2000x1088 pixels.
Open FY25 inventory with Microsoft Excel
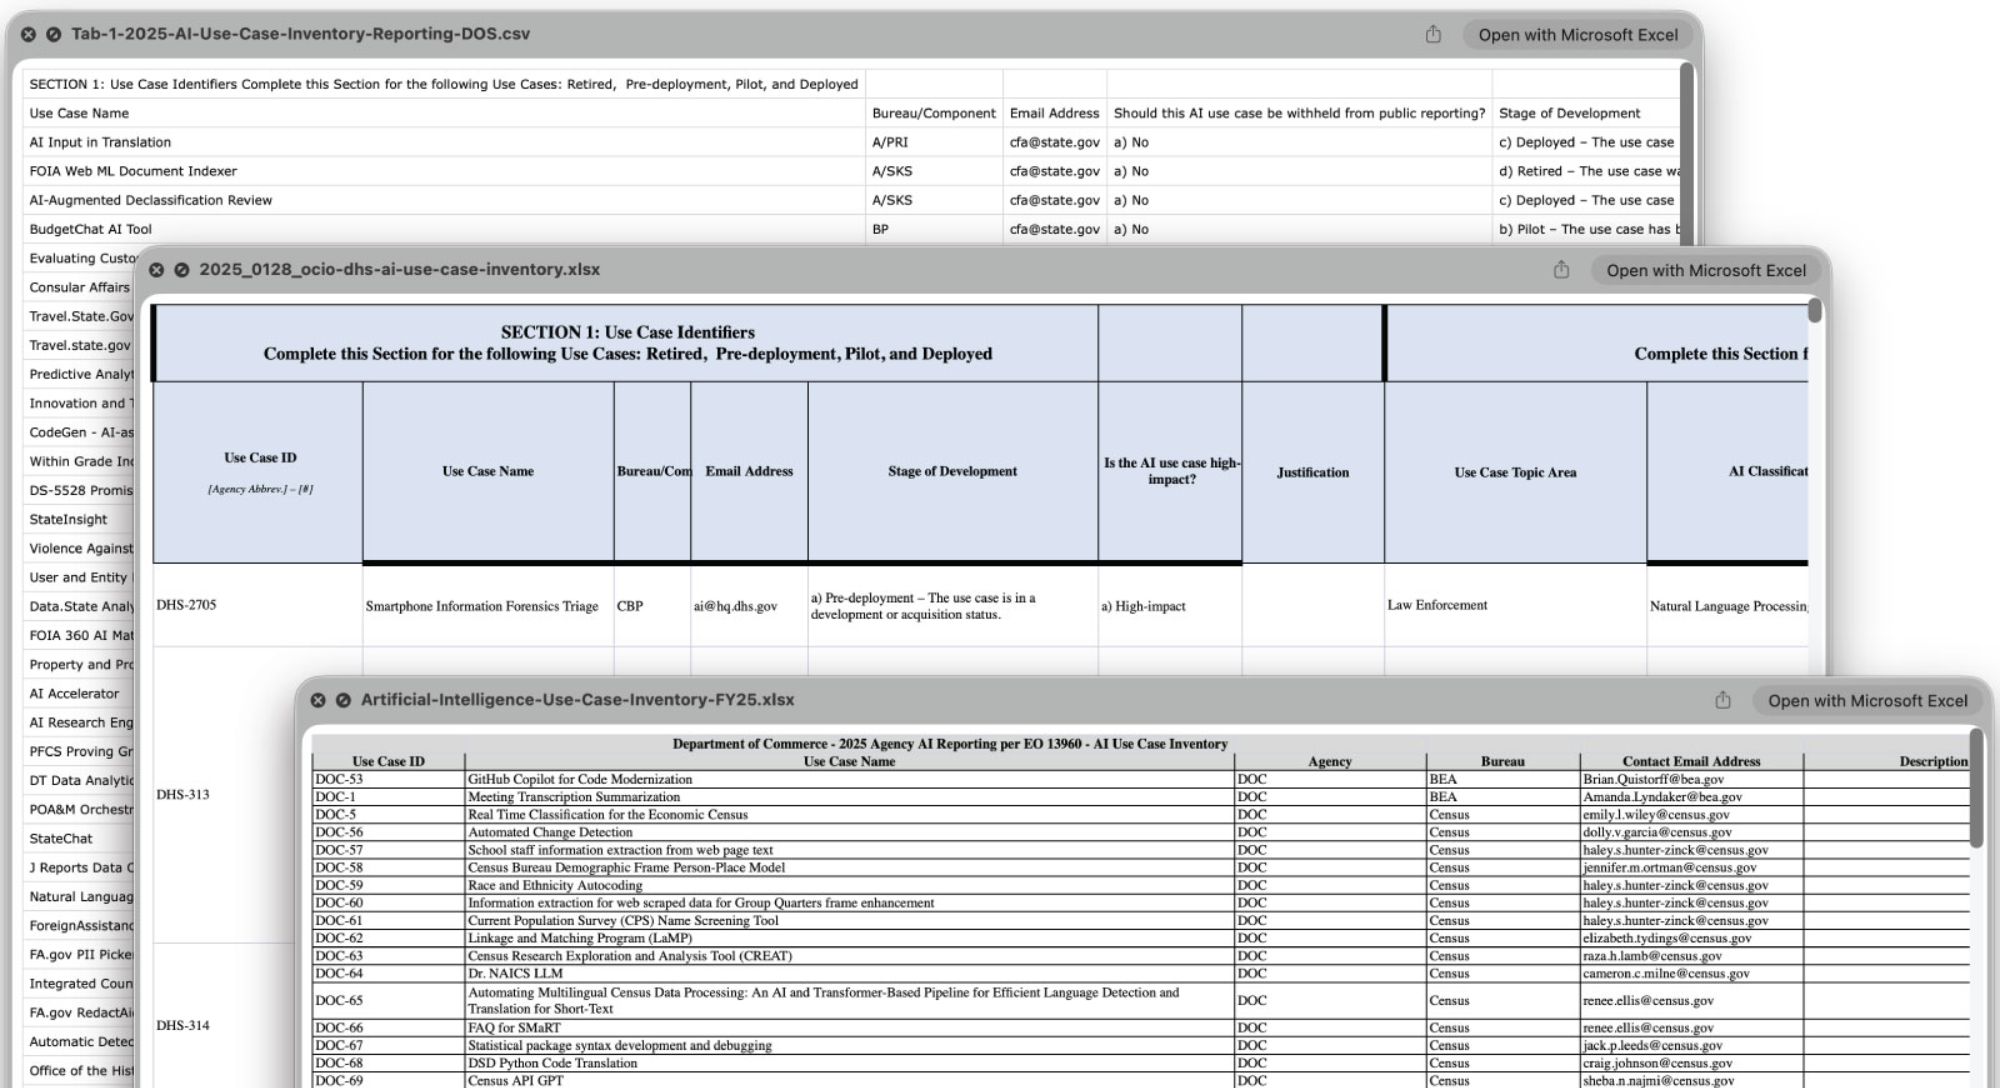click(x=1867, y=700)
